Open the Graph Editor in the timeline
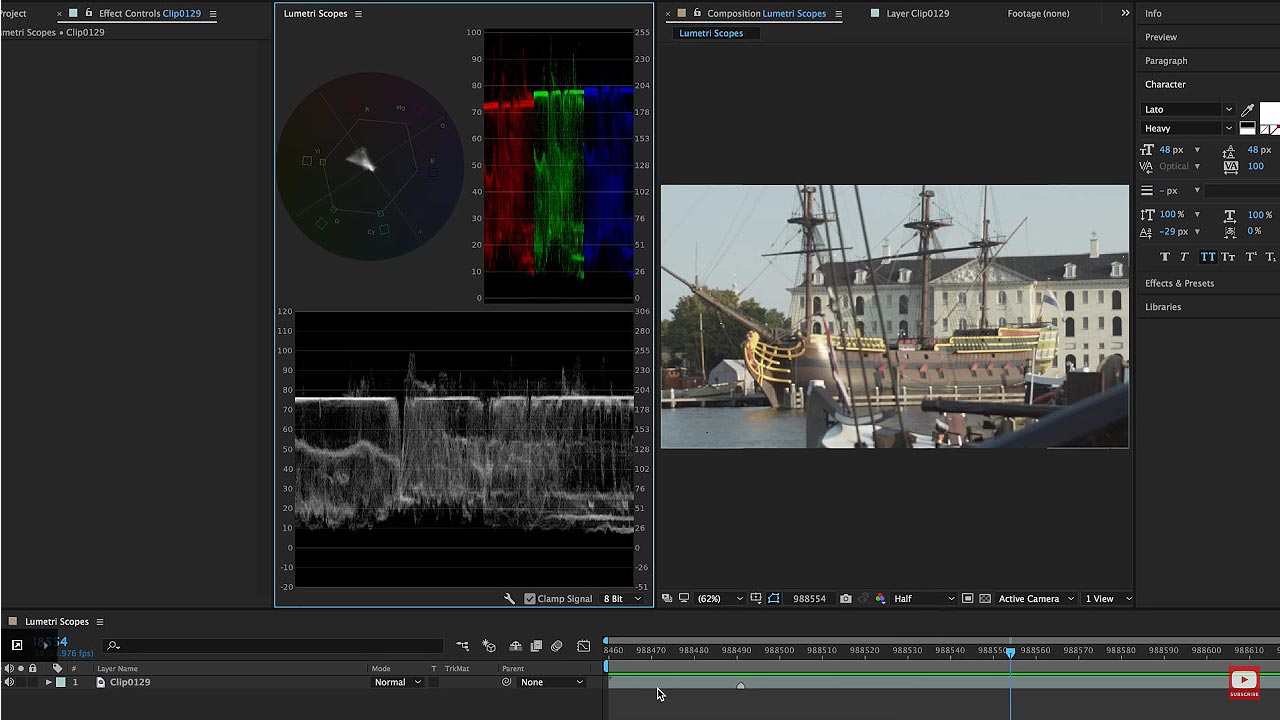The height and width of the screenshot is (720, 1280). point(584,646)
